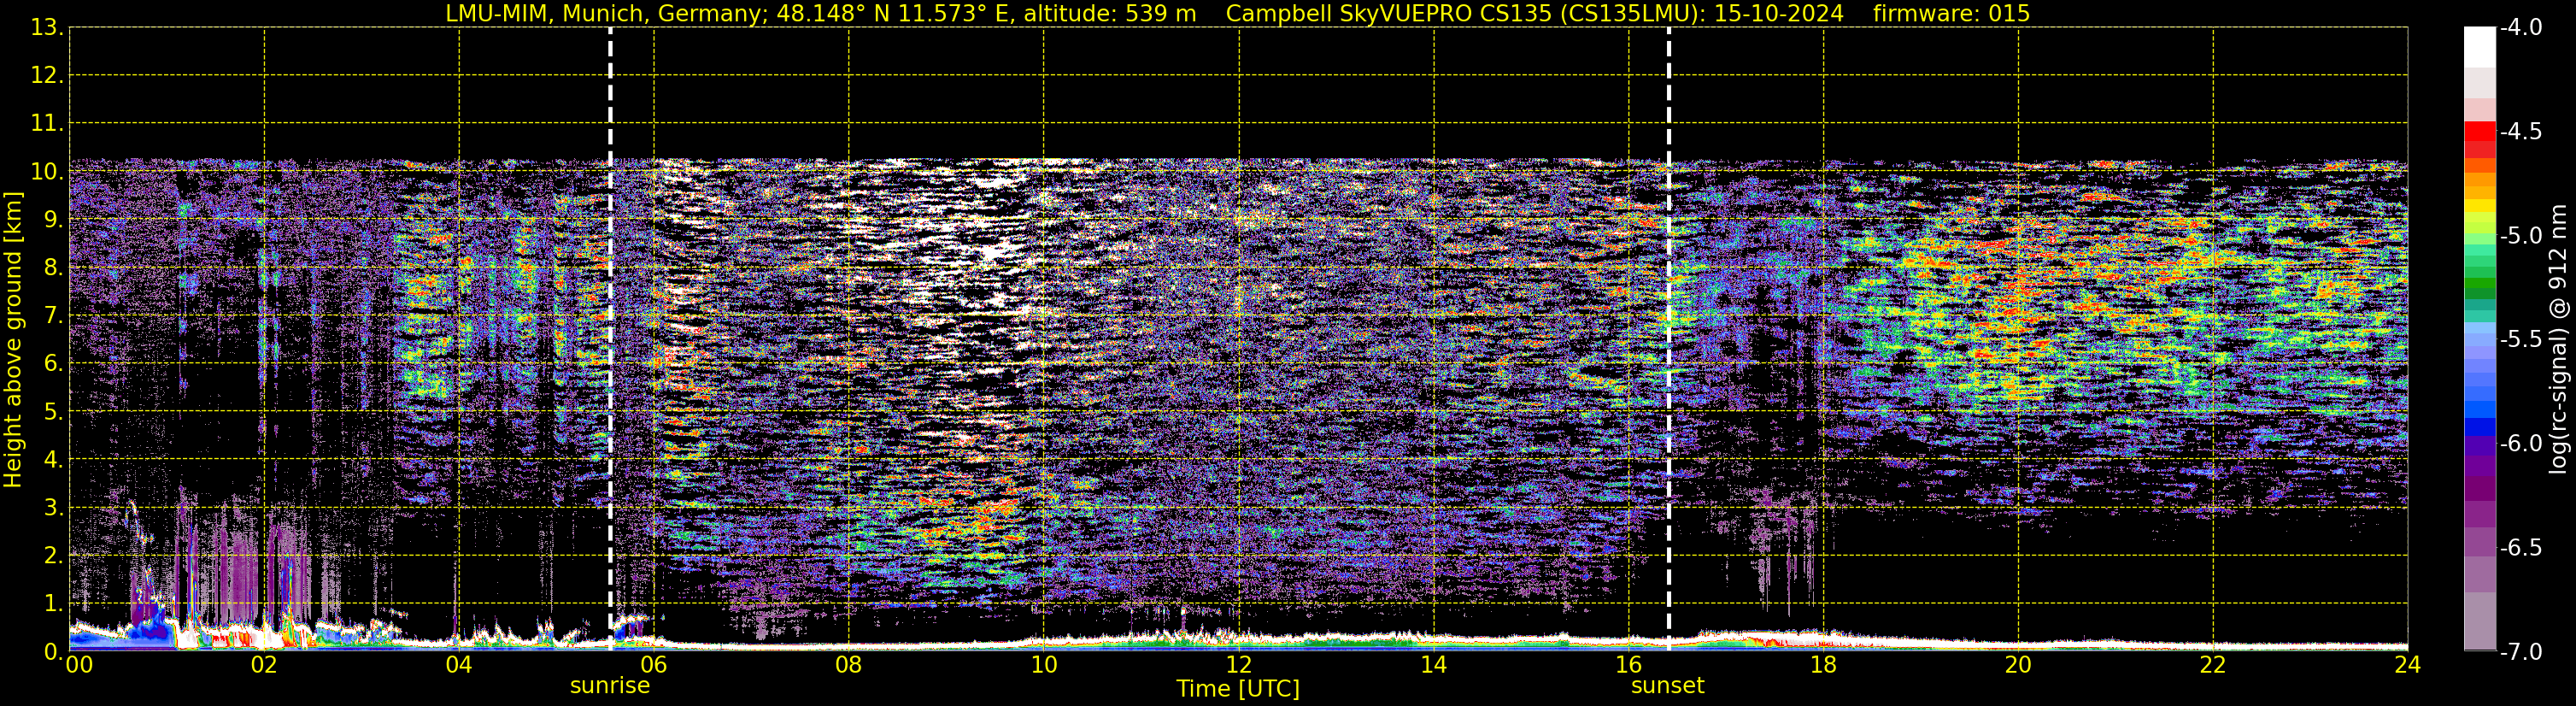Click the x-axis time tick "02"
2576x706 pixels.
(264, 665)
